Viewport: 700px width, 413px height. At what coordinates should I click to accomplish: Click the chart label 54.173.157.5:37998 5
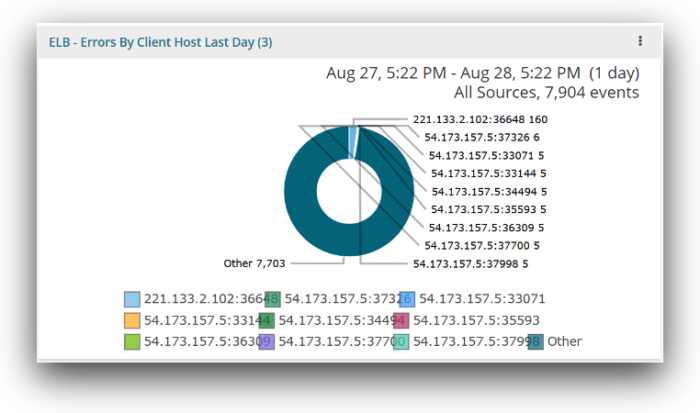click(x=470, y=264)
